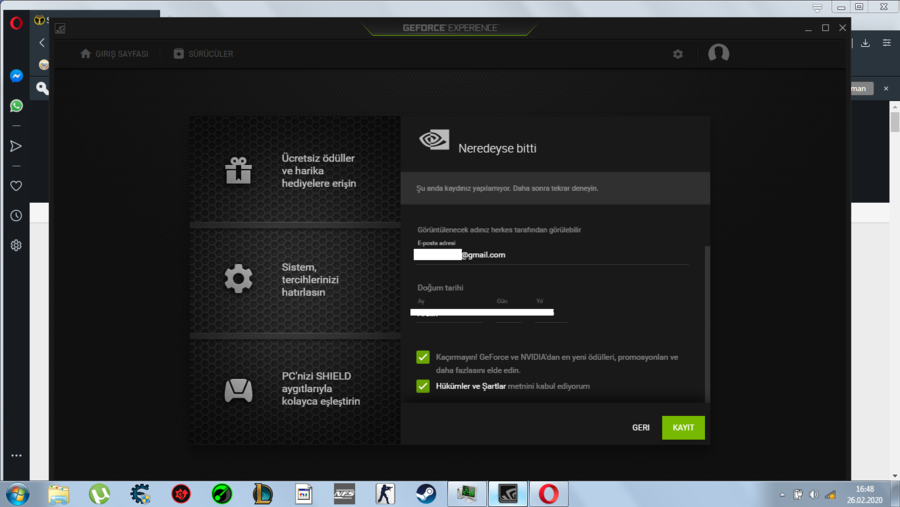900x507 pixels.
Task: Open Opera sidebar three-dots menu
Action: coord(16,455)
